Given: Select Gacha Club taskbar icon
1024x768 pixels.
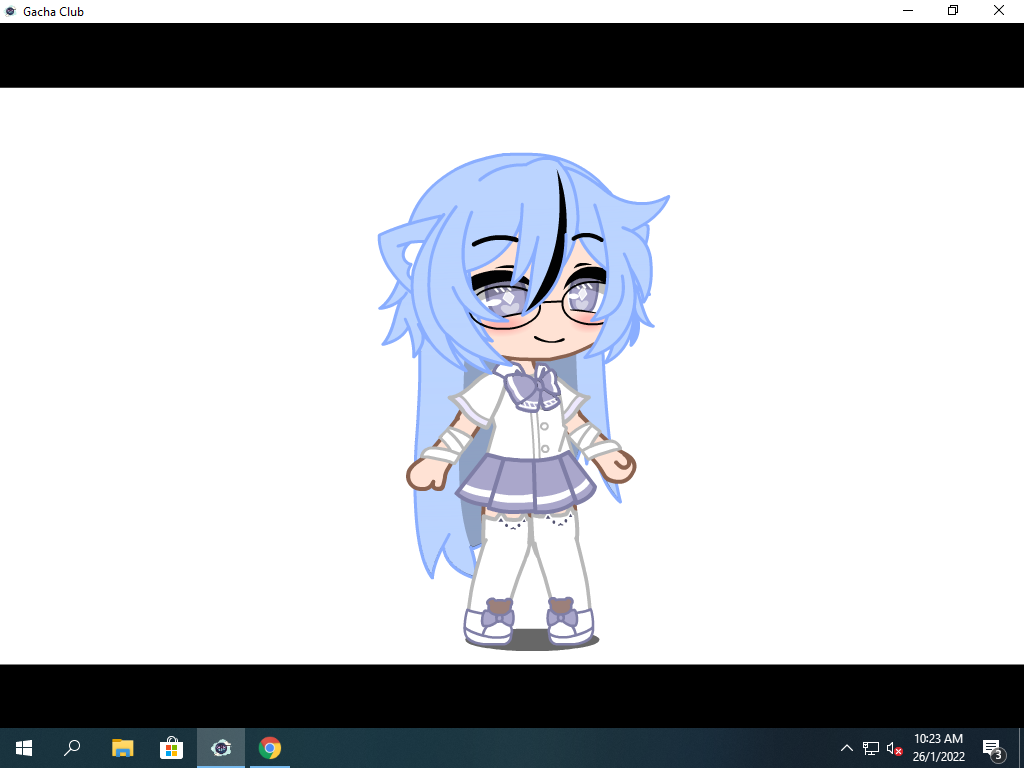Looking at the screenshot, I should pos(221,748).
